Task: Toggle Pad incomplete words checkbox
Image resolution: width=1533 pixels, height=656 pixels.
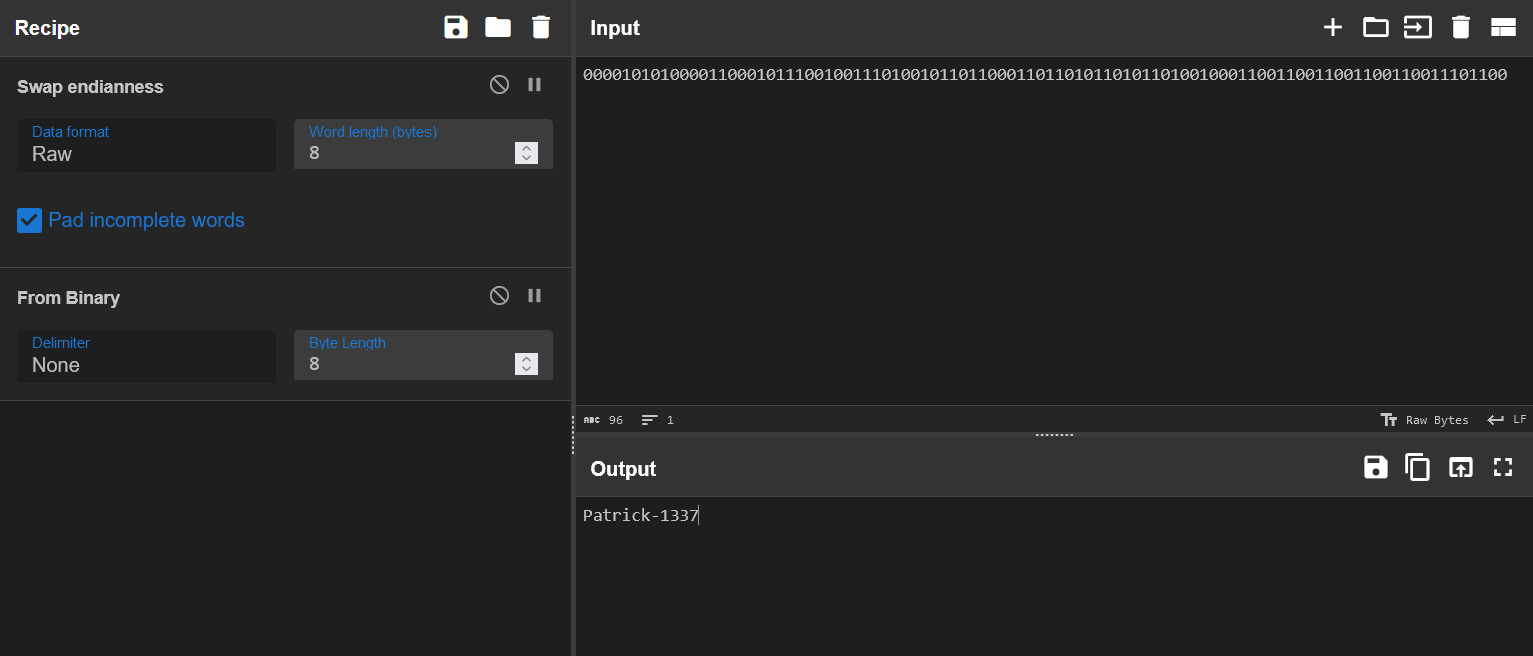Action: pyautogui.click(x=30, y=220)
